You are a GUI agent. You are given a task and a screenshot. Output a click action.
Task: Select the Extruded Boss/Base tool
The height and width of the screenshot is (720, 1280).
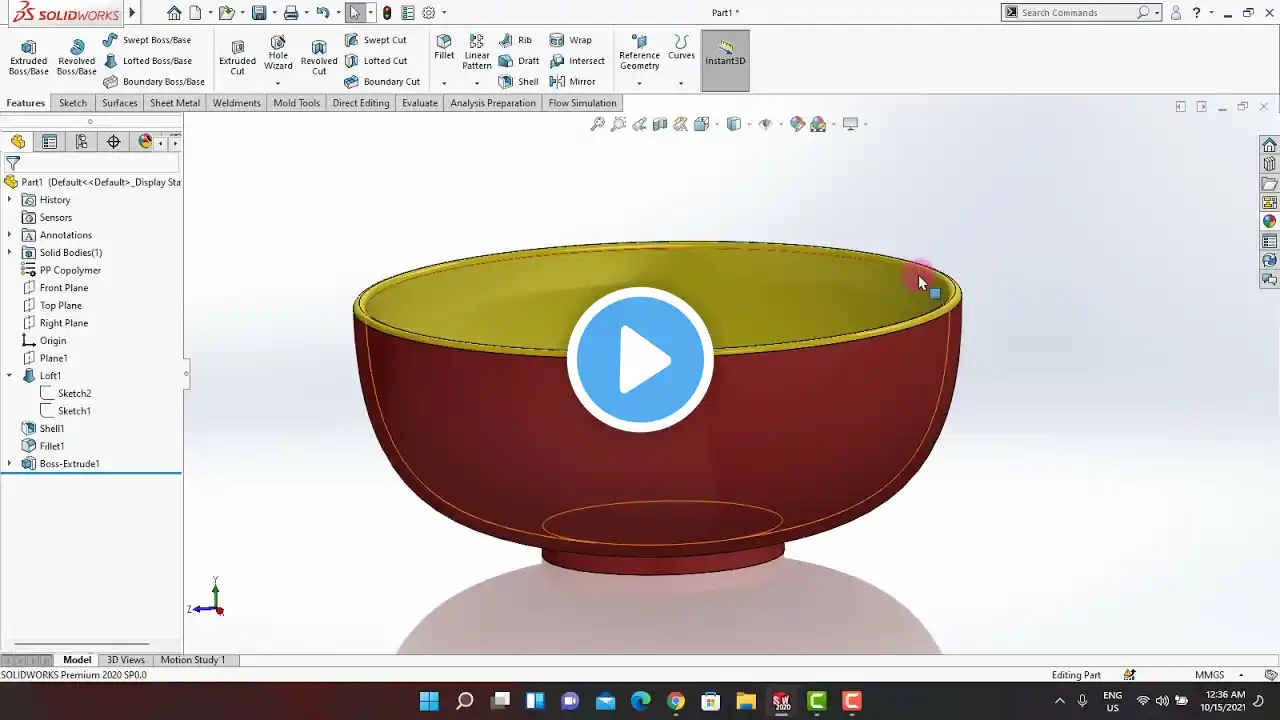(28, 58)
